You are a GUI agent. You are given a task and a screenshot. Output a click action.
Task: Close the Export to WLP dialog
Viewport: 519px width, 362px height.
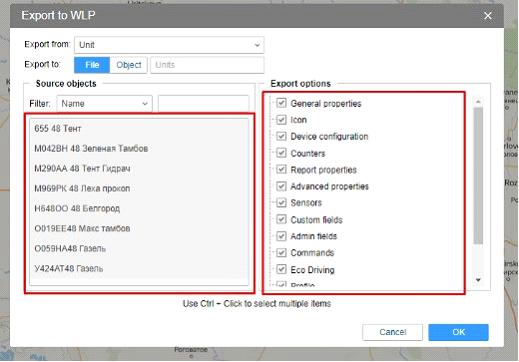pyautogui.click(x=488, y=16)
